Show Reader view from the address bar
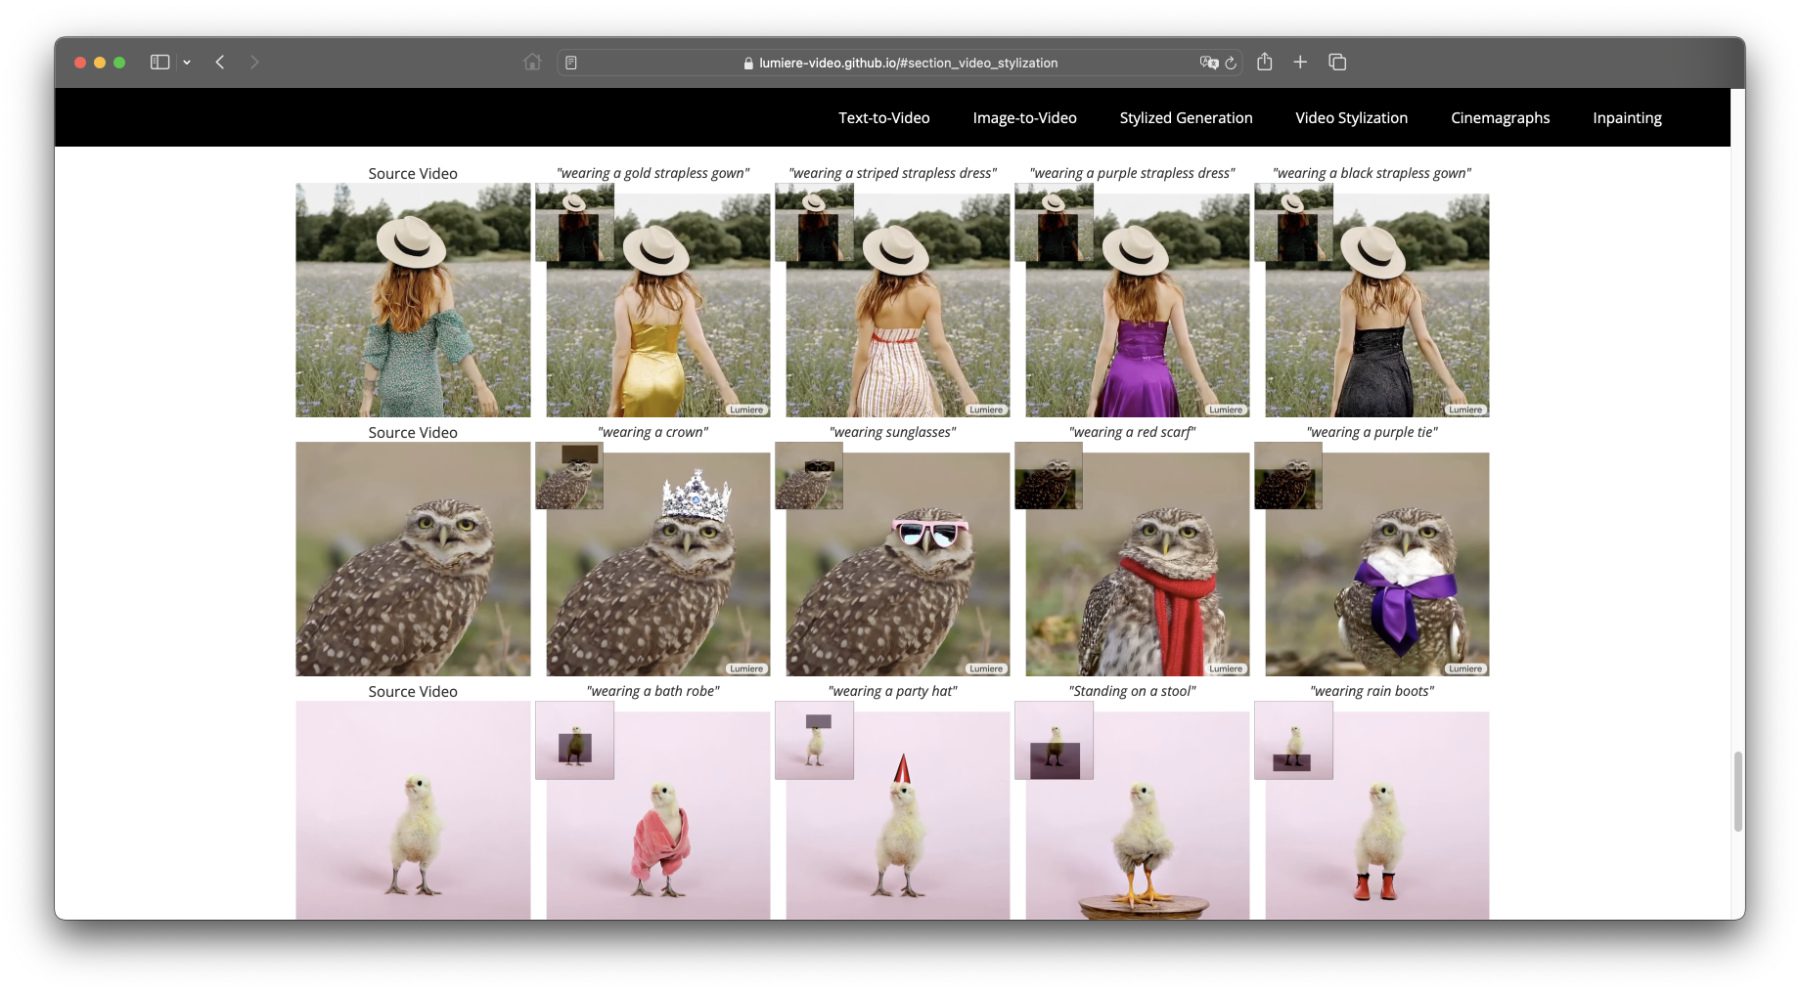 pyautogui.click(x=571, y=63)
